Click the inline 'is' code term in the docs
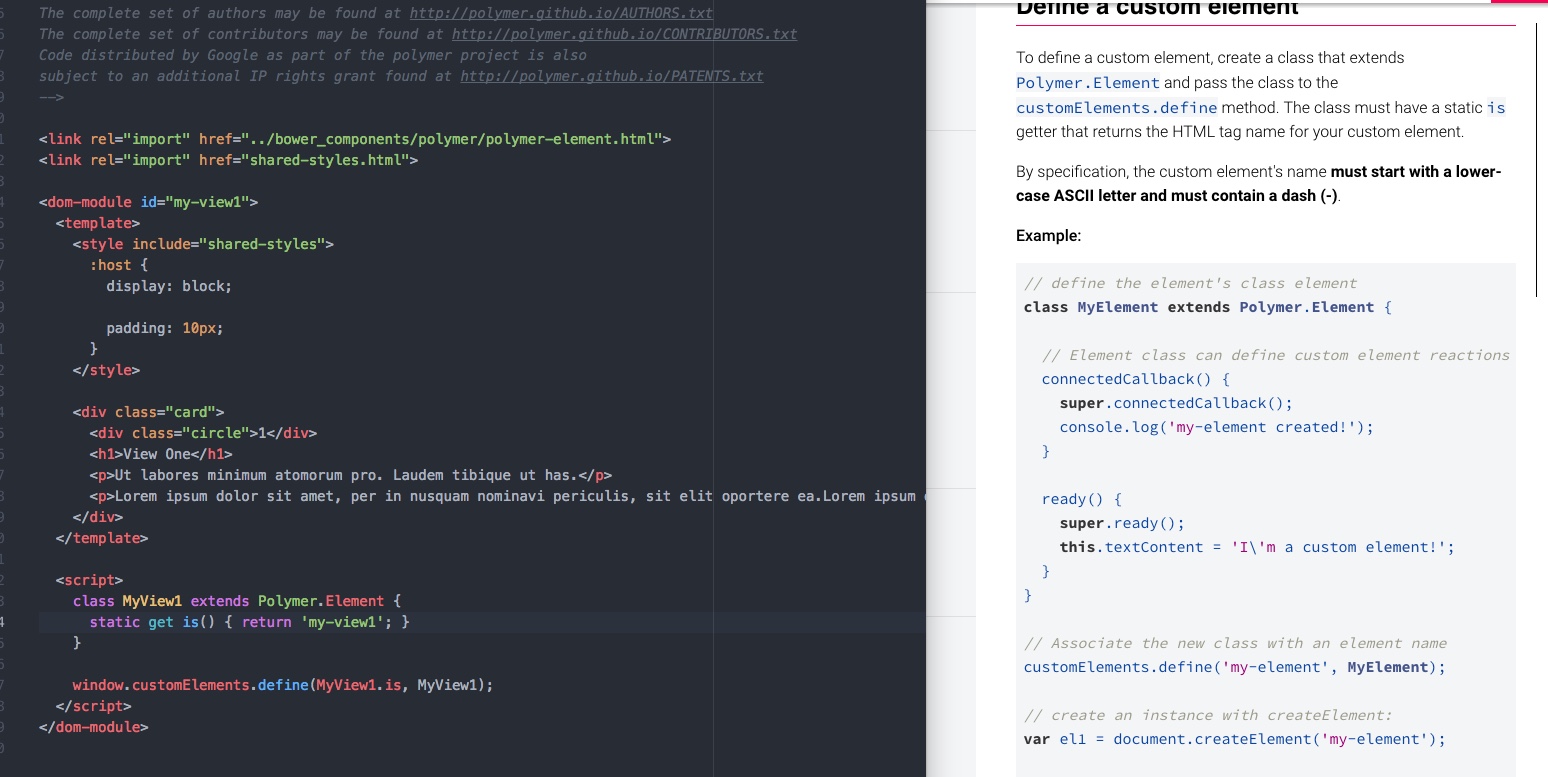This screenshot has height=777, width=1548. pos(1496,108)
